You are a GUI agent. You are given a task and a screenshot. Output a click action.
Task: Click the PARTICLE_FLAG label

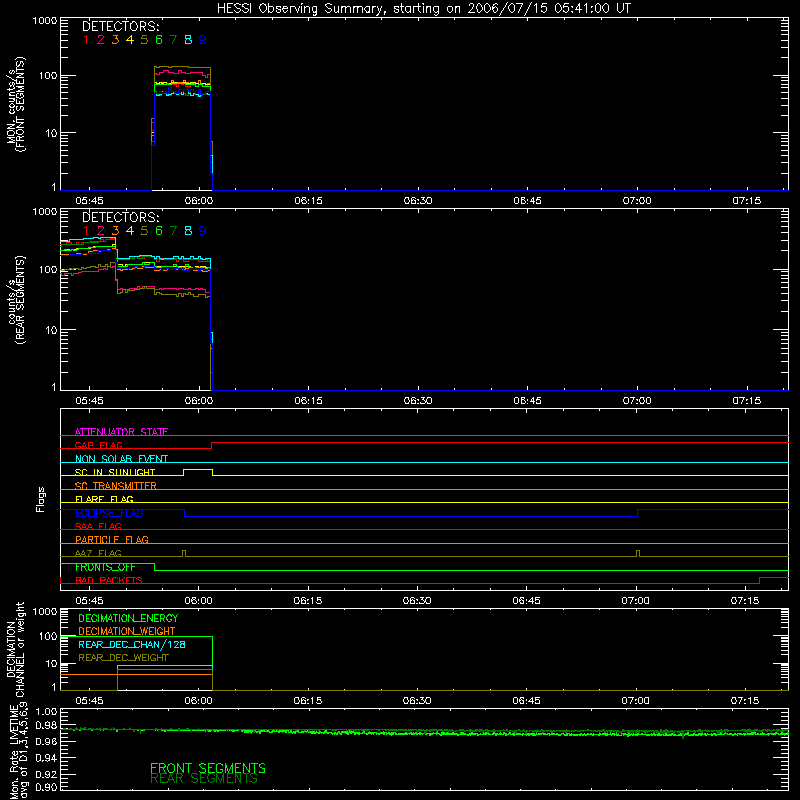[112, 539]
